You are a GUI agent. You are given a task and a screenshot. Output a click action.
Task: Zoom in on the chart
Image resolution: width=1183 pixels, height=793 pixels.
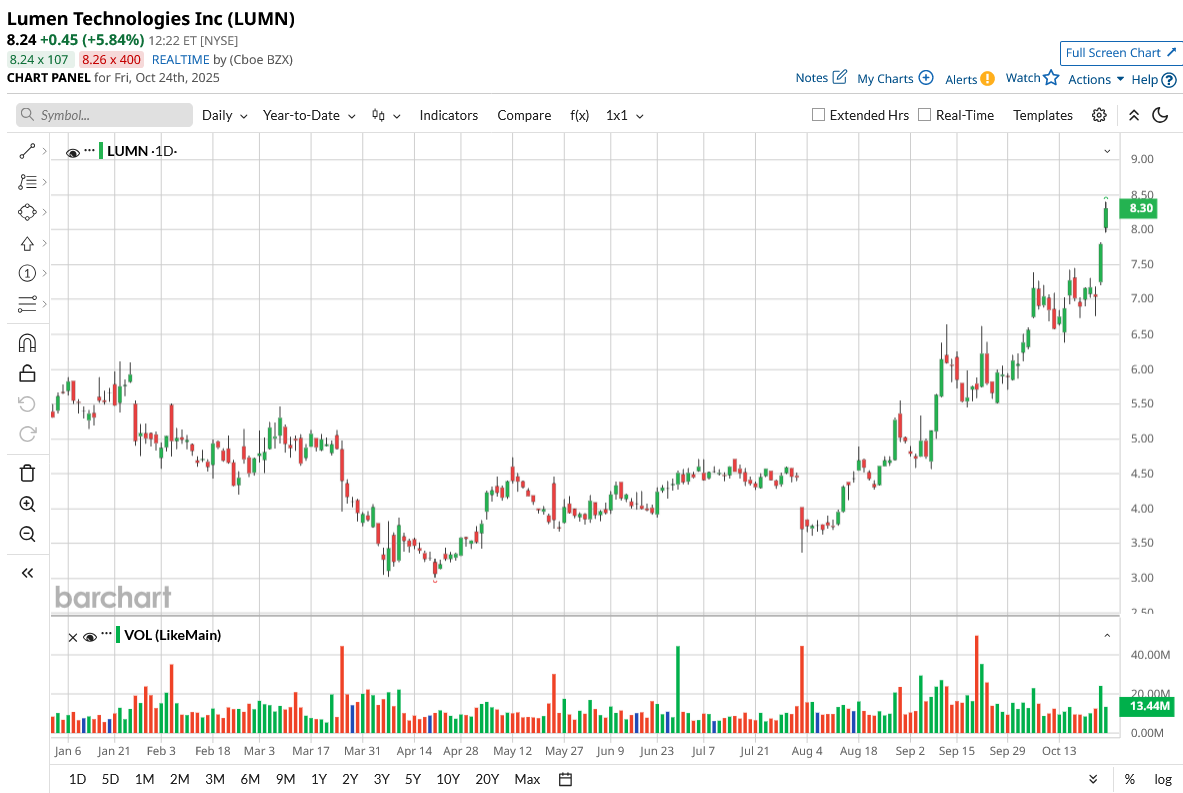(x=27, y=504)
